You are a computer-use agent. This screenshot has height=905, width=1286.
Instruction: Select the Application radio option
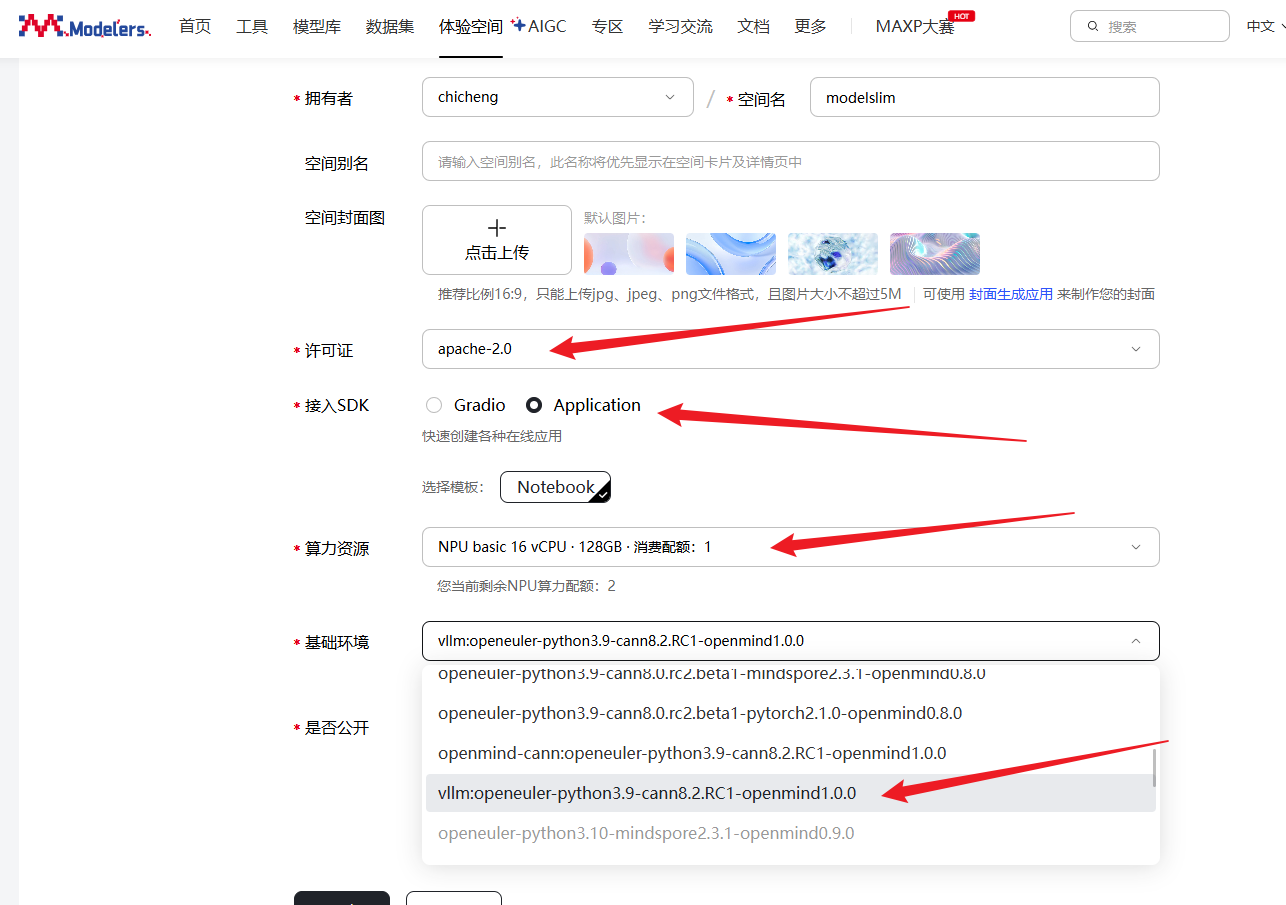point(534,405)
